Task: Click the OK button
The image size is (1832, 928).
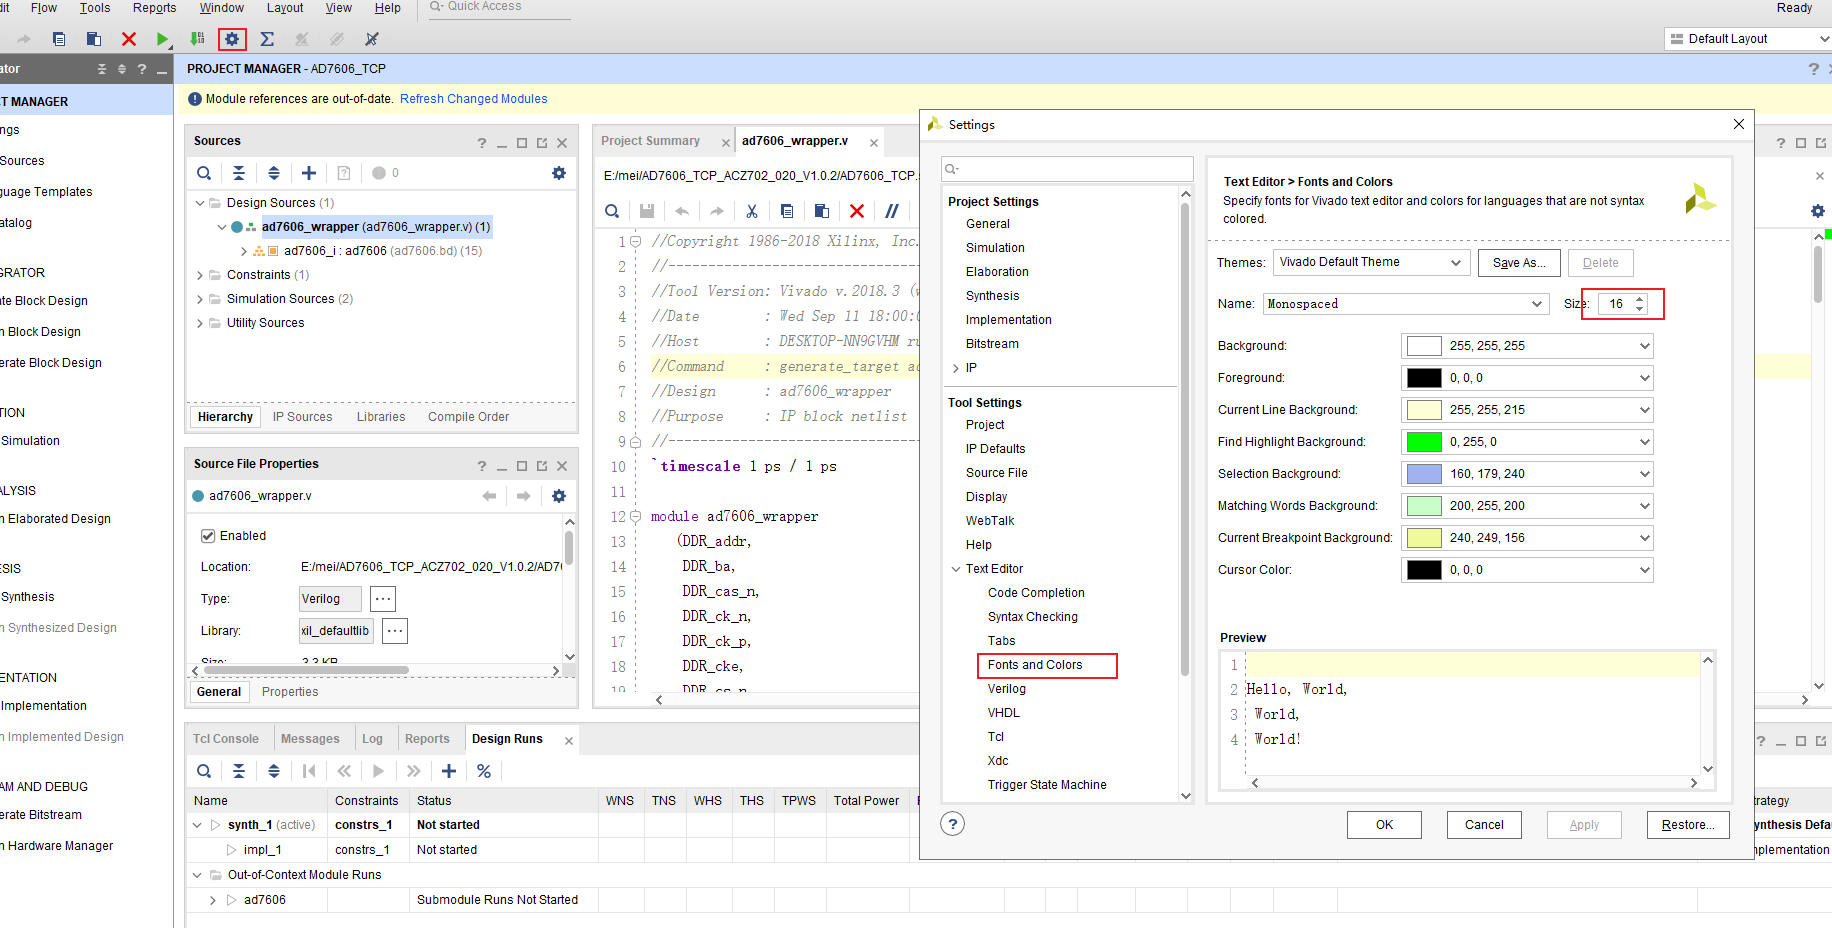Action: pyautogui.click(x=1384, y=825)
